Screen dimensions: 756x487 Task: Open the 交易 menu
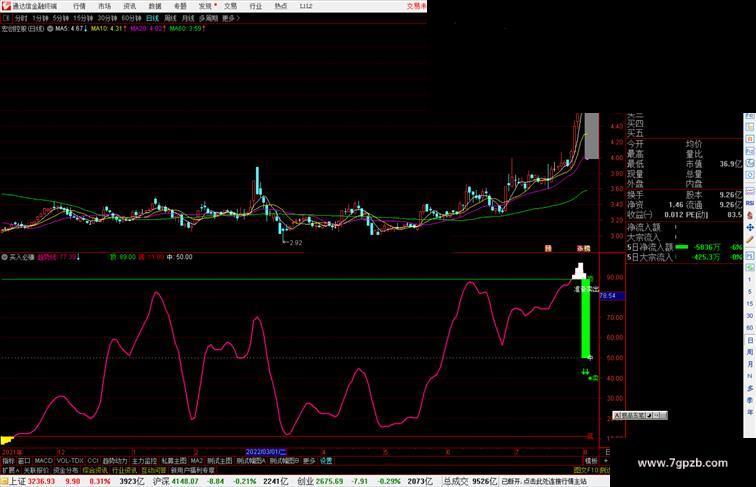point(230,6)
